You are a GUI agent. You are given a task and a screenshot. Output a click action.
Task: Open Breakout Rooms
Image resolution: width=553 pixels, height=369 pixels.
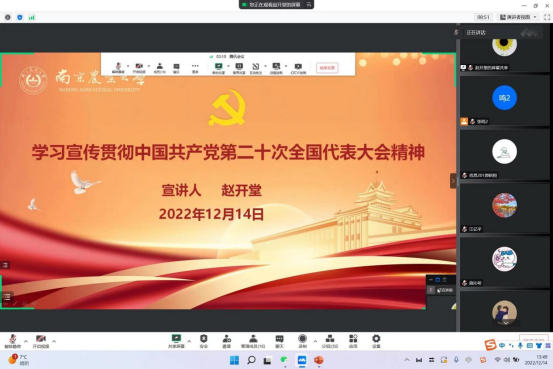[330, 341]
